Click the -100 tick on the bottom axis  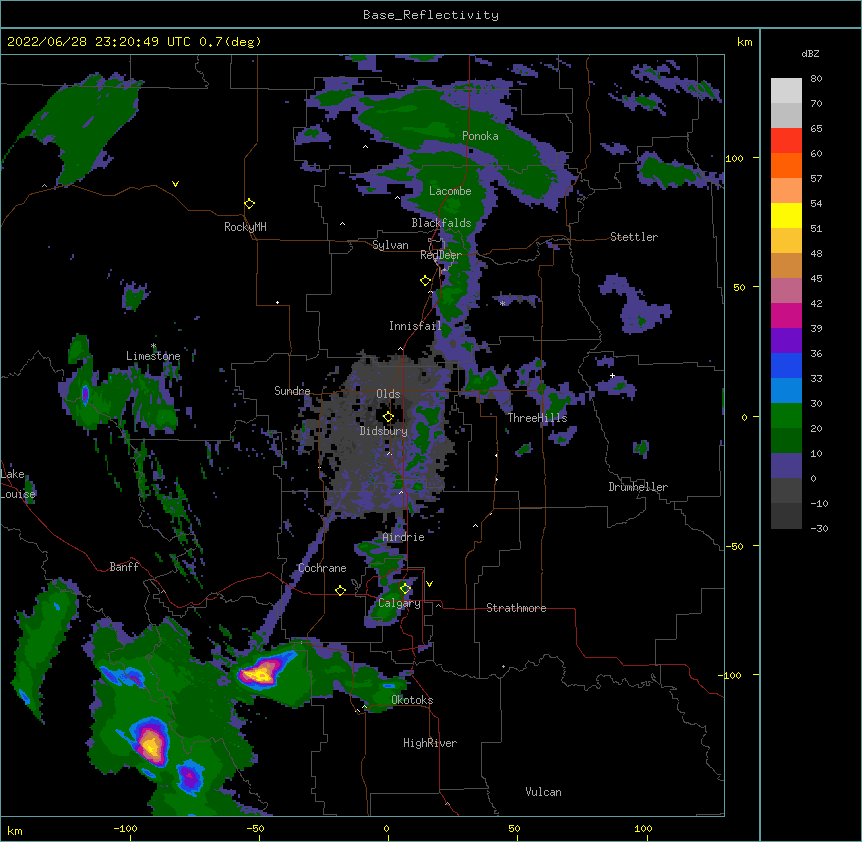click(x=125, y=828)
